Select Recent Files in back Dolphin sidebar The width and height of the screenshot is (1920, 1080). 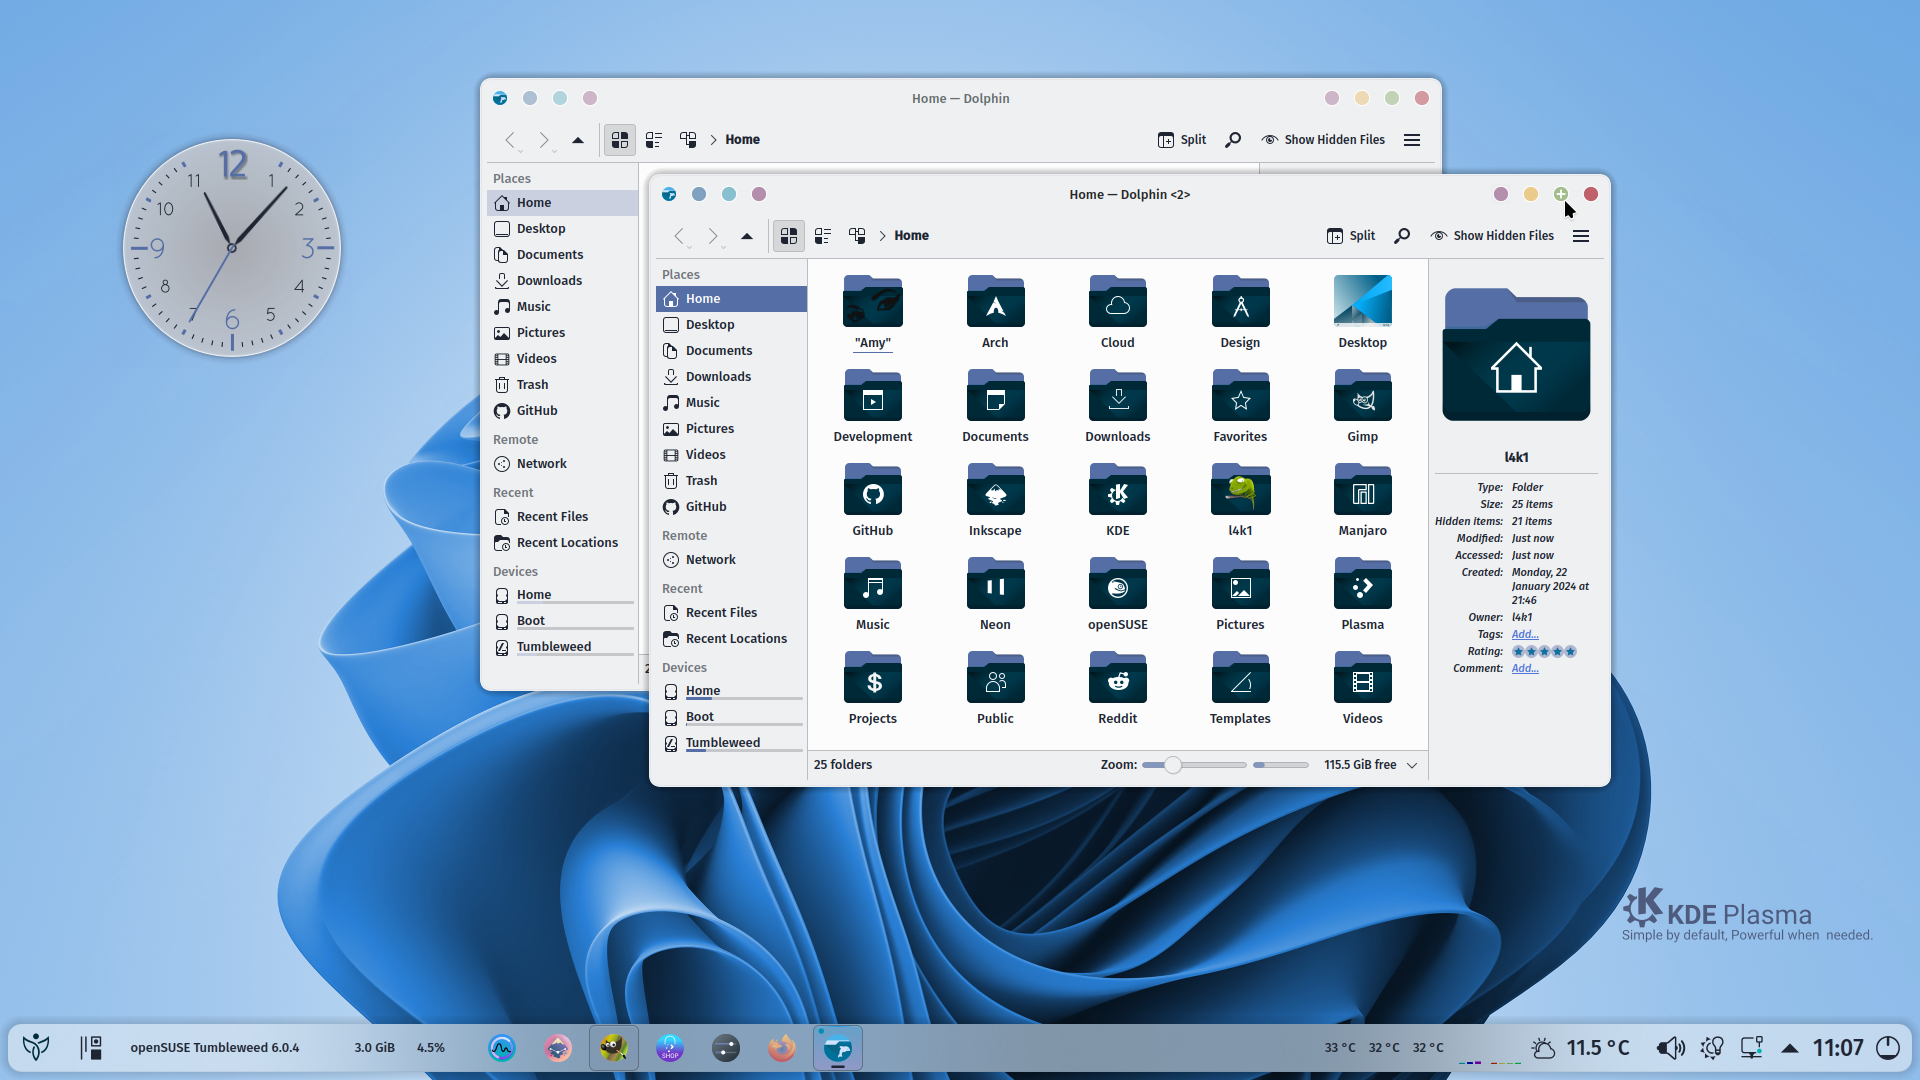click(562, 517)
